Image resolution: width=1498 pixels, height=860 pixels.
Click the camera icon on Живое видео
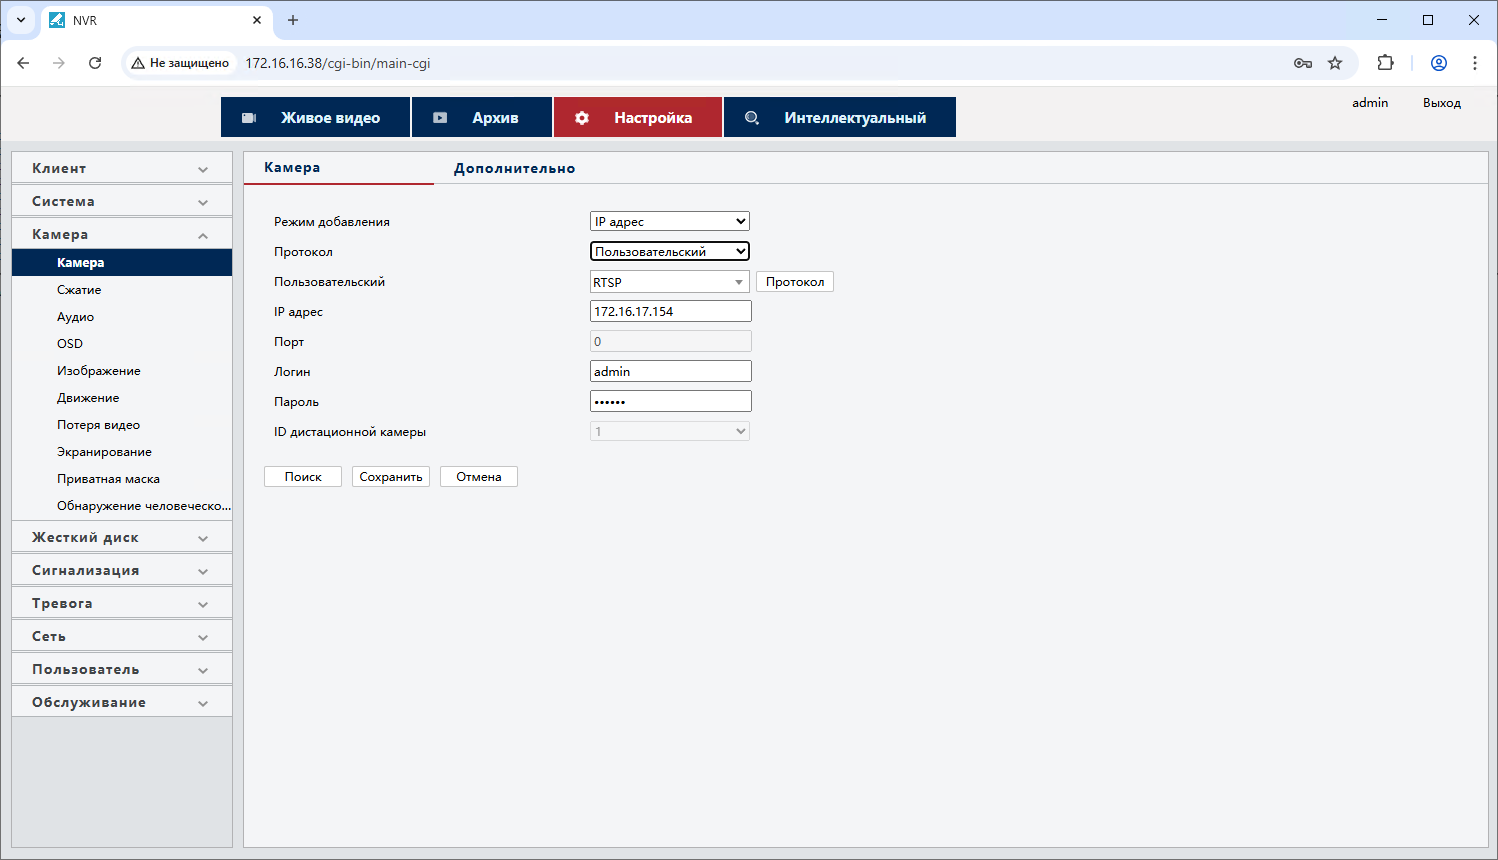pos(249,118)
